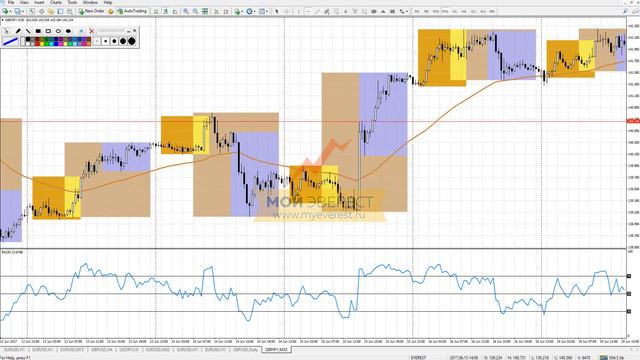Open the Strategy Tester icon
640x360 pixels.
[70, 11]
